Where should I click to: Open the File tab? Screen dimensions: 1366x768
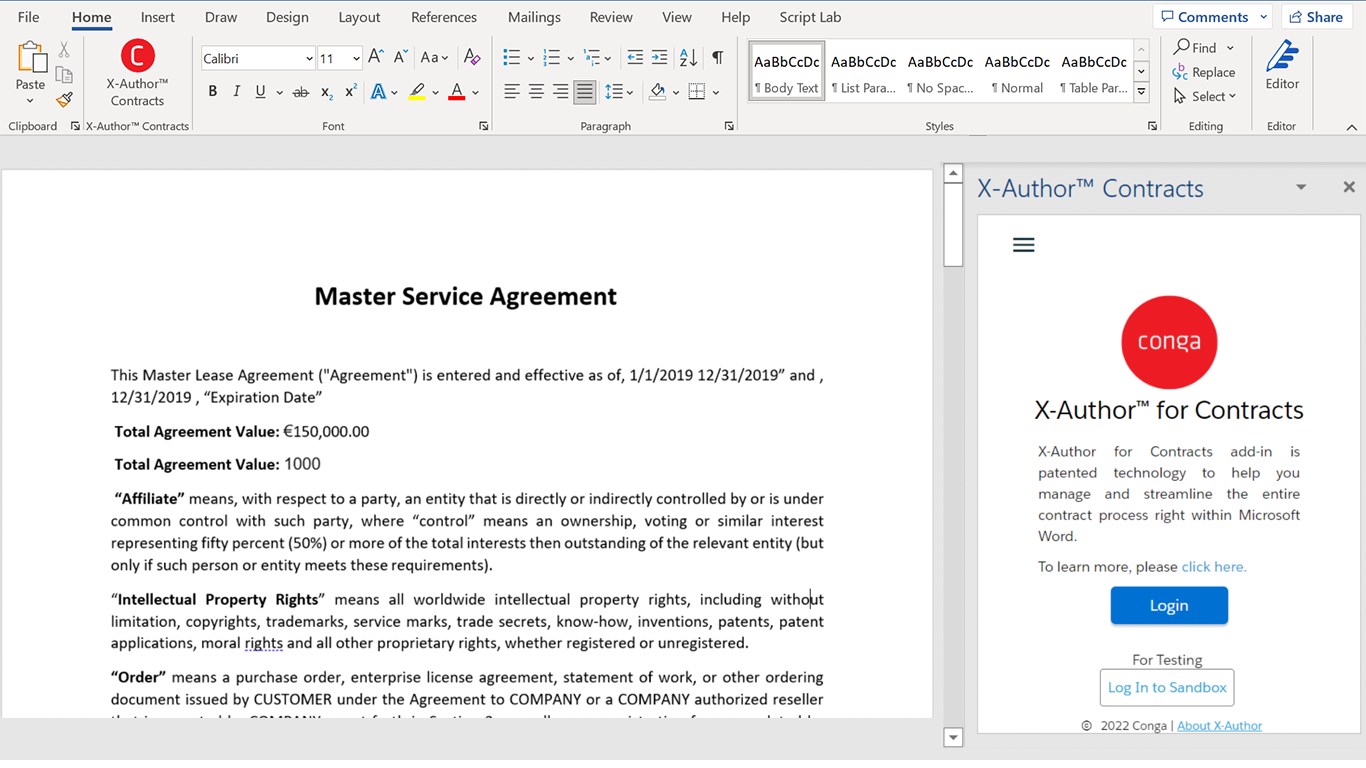point(29,17)
